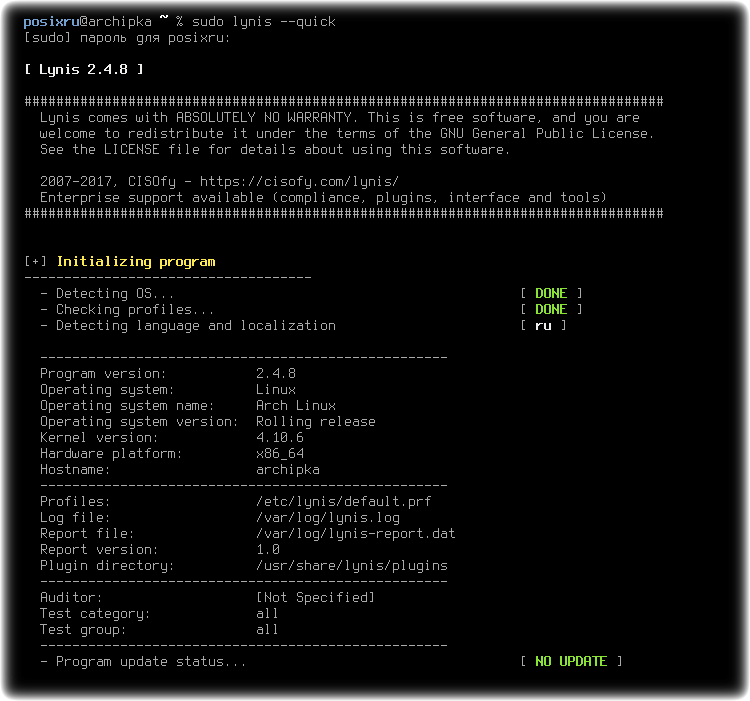Image resolution: width=750 pixels, height=701 pixels.
Task: Click the 'Hardware platform:' label
Action: [x=111, y=454]
